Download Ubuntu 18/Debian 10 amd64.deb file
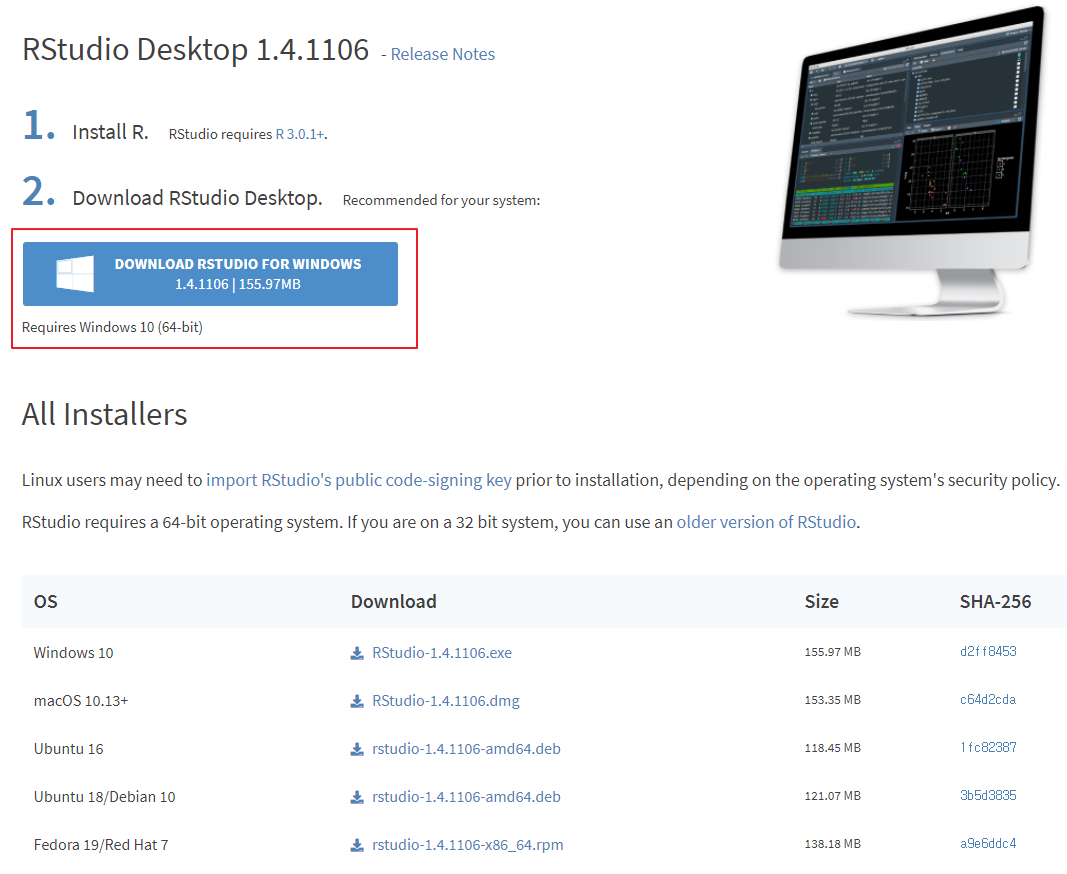 (x=466, y=797)
